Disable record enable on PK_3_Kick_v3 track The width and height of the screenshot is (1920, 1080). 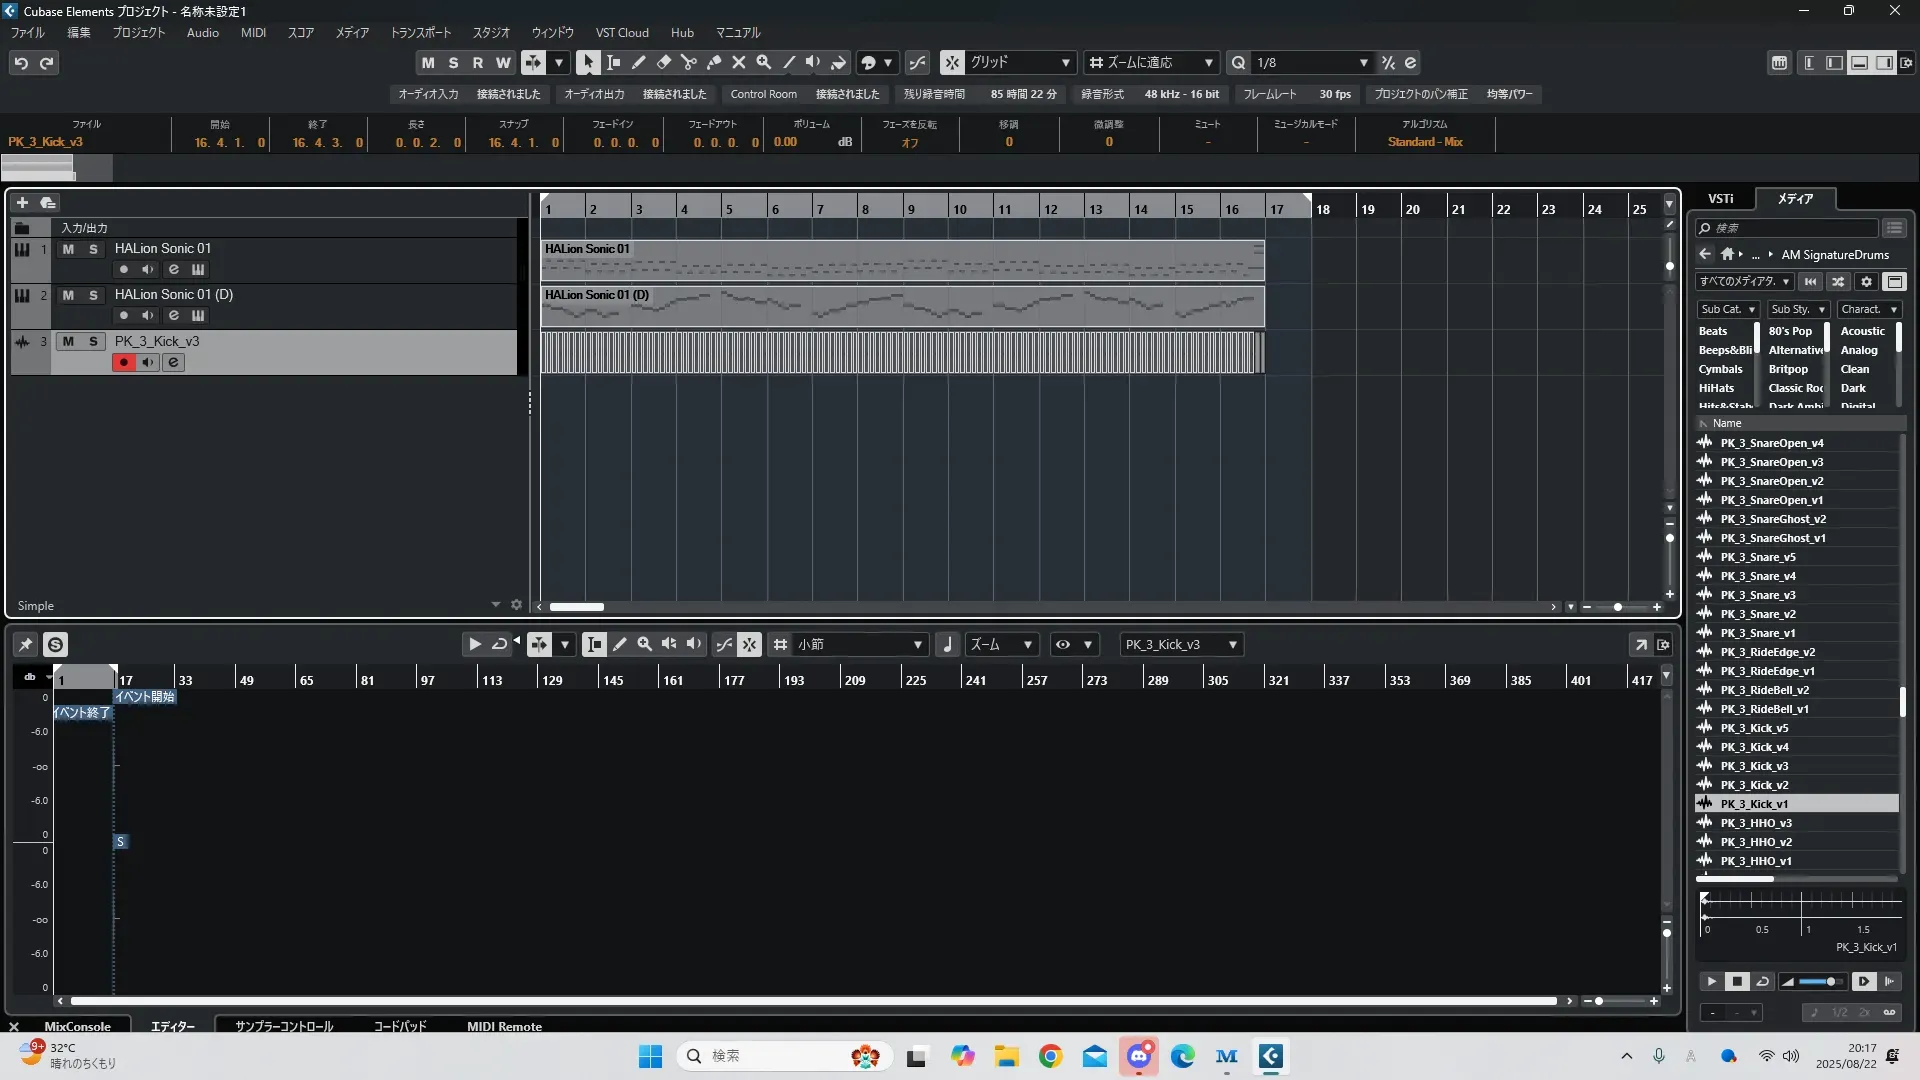pos(123,362)
